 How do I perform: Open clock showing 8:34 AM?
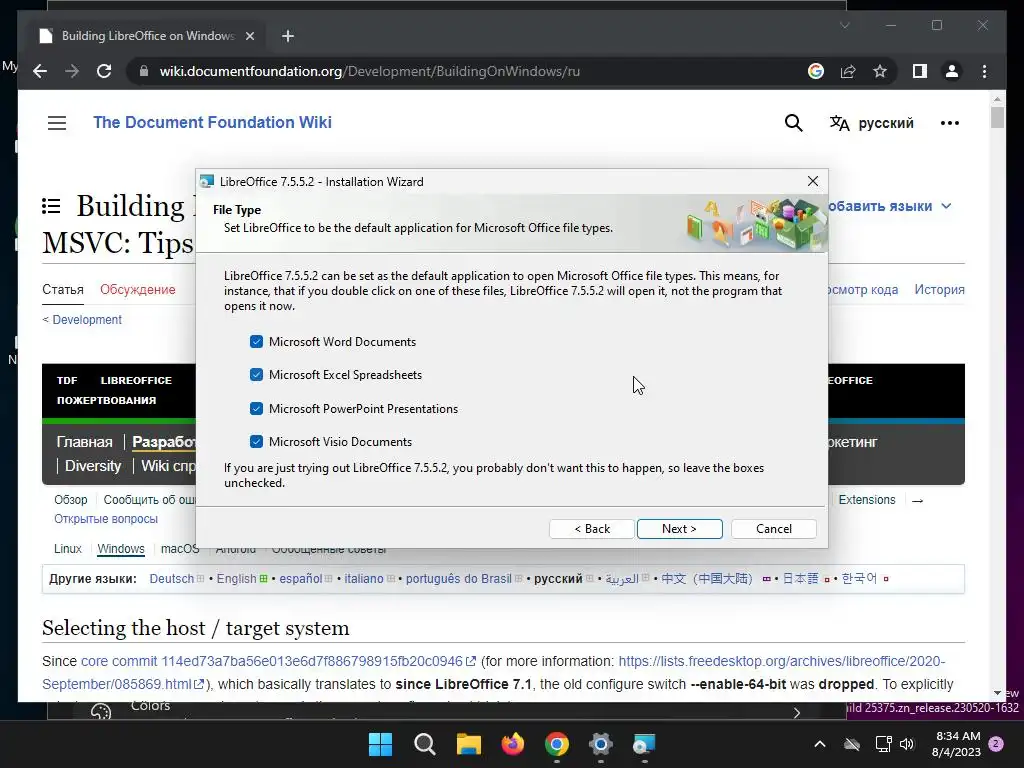click(x=957, y=744)
